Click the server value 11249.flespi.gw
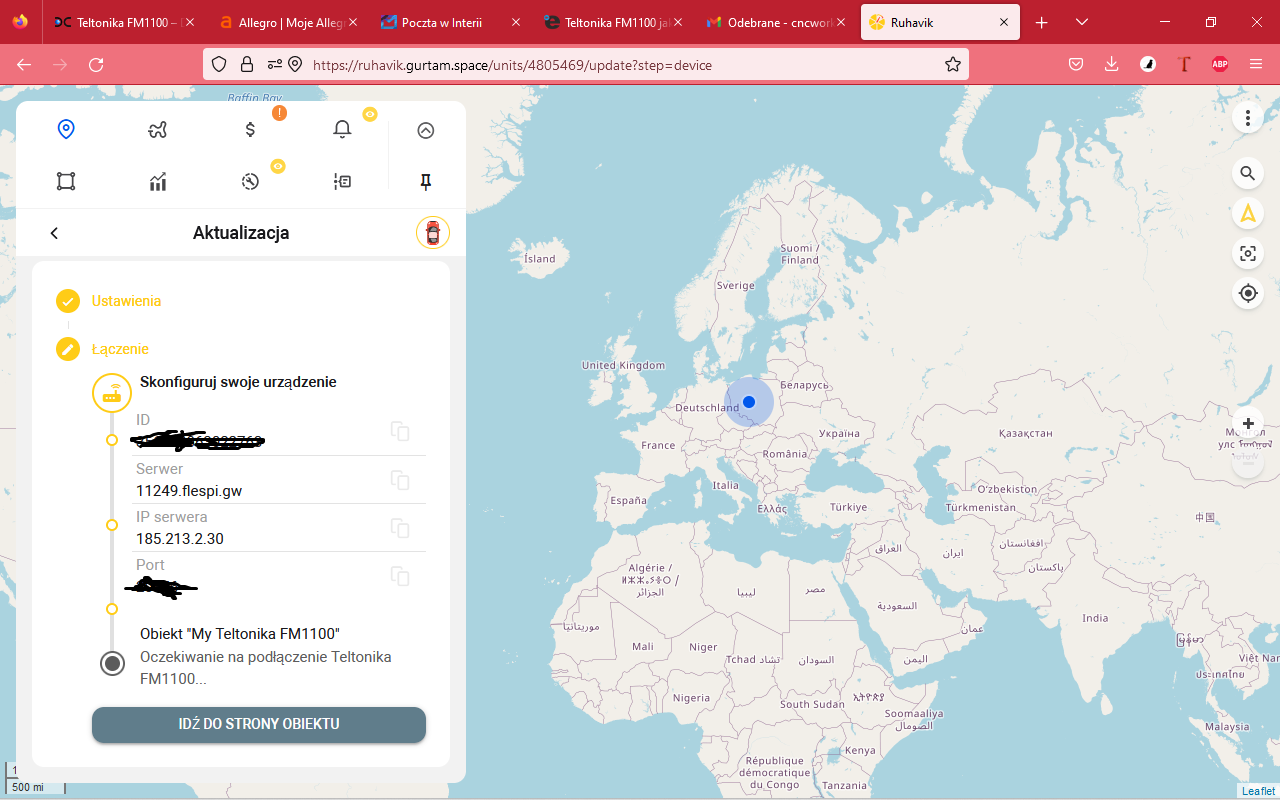Screen dimensions: 1280x800 click(x=189, y=491)
